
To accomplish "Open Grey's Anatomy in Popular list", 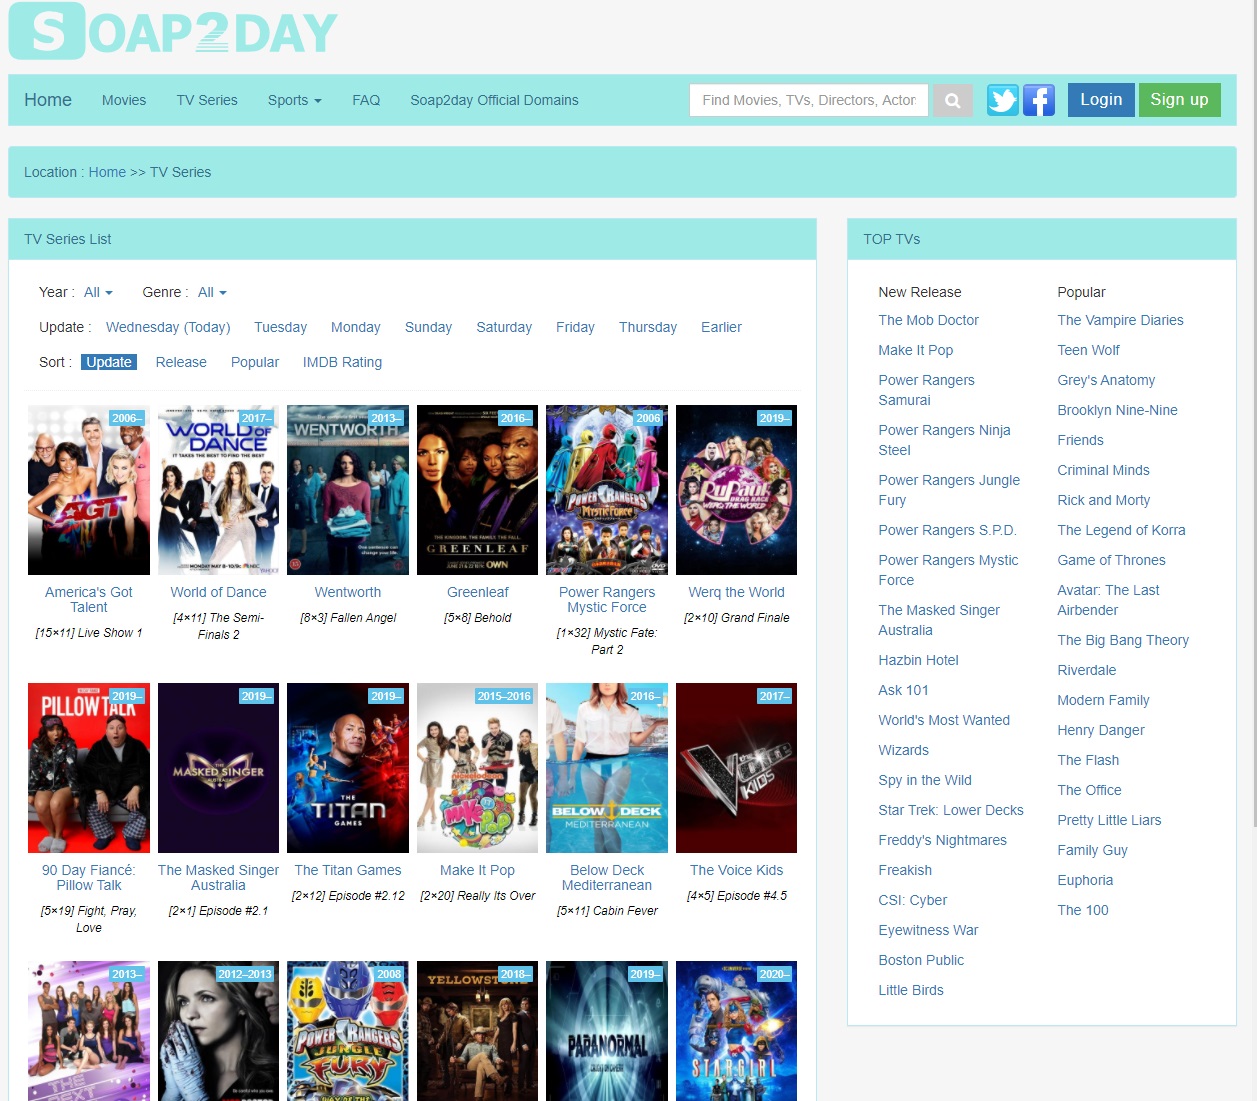I will click(1106, 380).
